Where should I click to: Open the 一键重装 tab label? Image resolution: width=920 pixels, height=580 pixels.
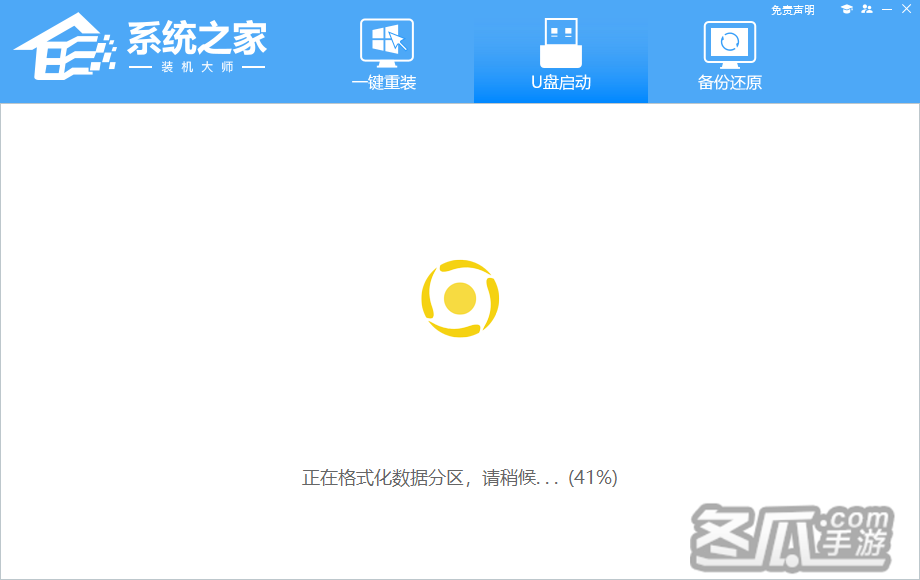click(x=384, y=83)
